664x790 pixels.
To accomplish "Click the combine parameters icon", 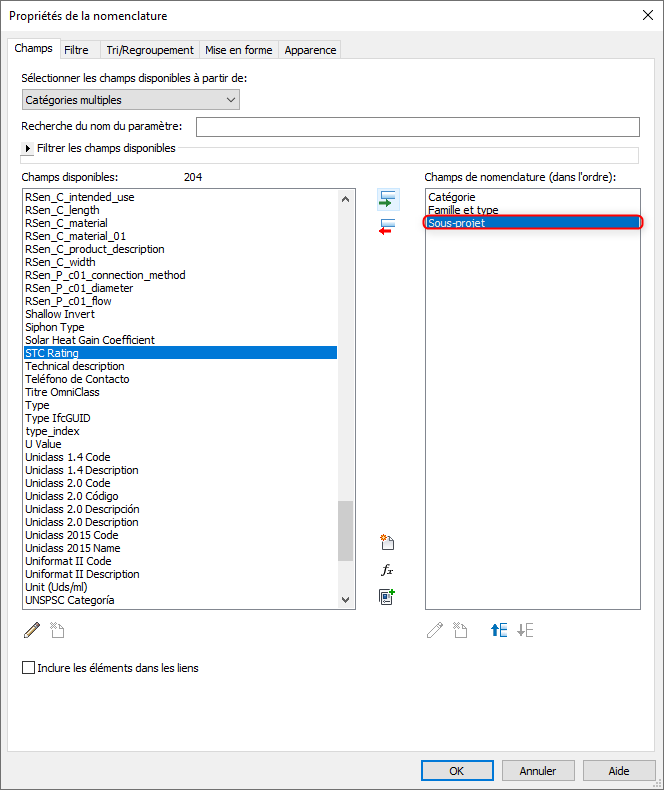I will 387,597.
